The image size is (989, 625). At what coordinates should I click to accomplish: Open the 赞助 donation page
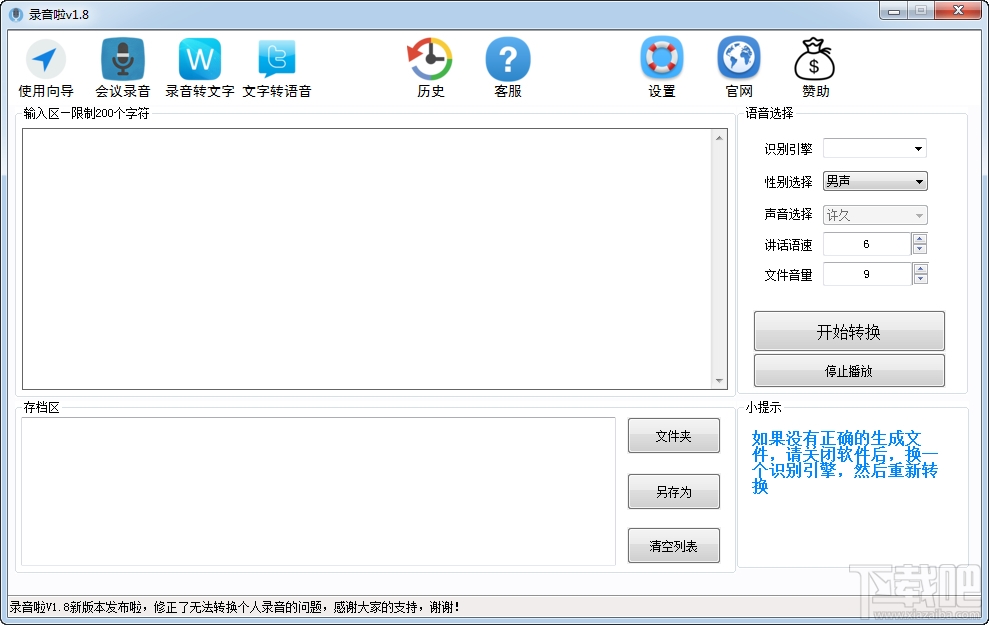pos(813,65)
